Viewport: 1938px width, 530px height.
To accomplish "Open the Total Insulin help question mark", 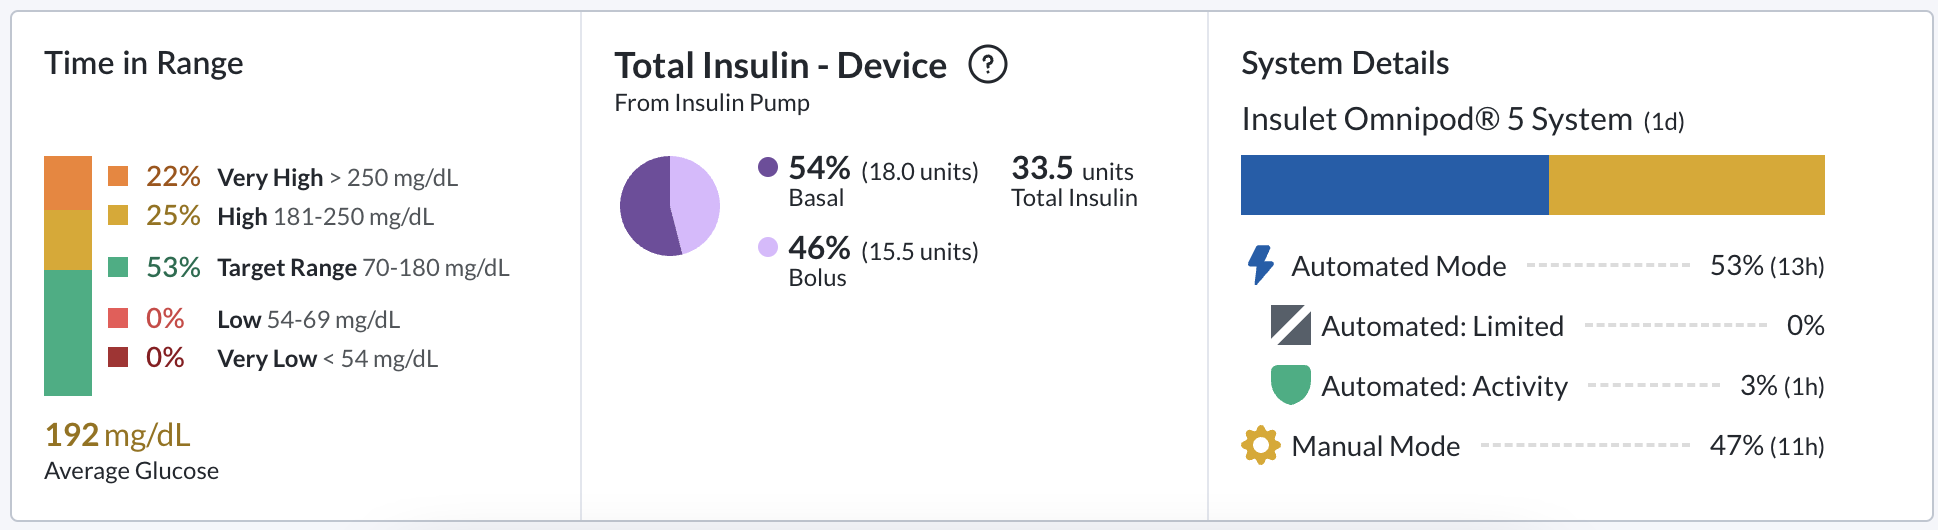I will pos(988,65).
